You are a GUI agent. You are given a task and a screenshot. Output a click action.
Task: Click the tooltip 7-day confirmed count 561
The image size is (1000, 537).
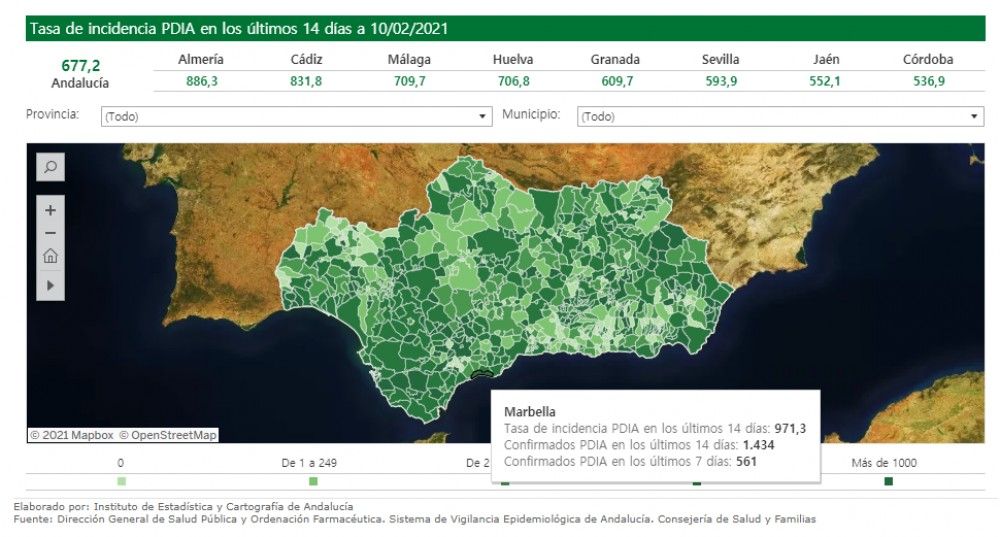click(x=746, y=462)
